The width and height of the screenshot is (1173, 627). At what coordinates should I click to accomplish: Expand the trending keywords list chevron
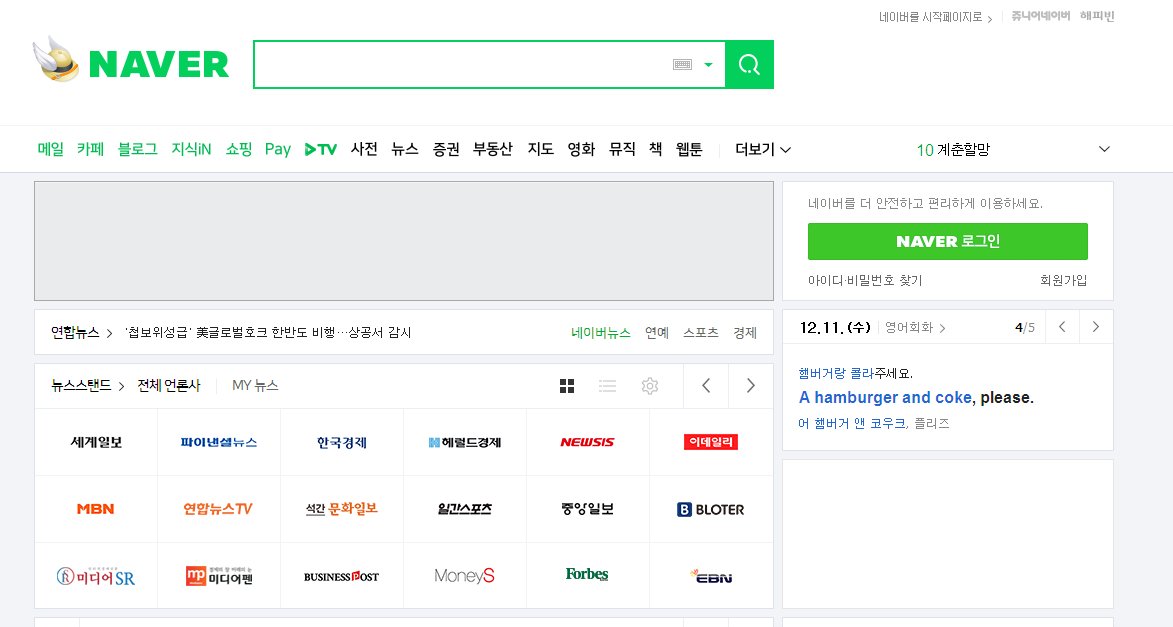[1104, 150]
